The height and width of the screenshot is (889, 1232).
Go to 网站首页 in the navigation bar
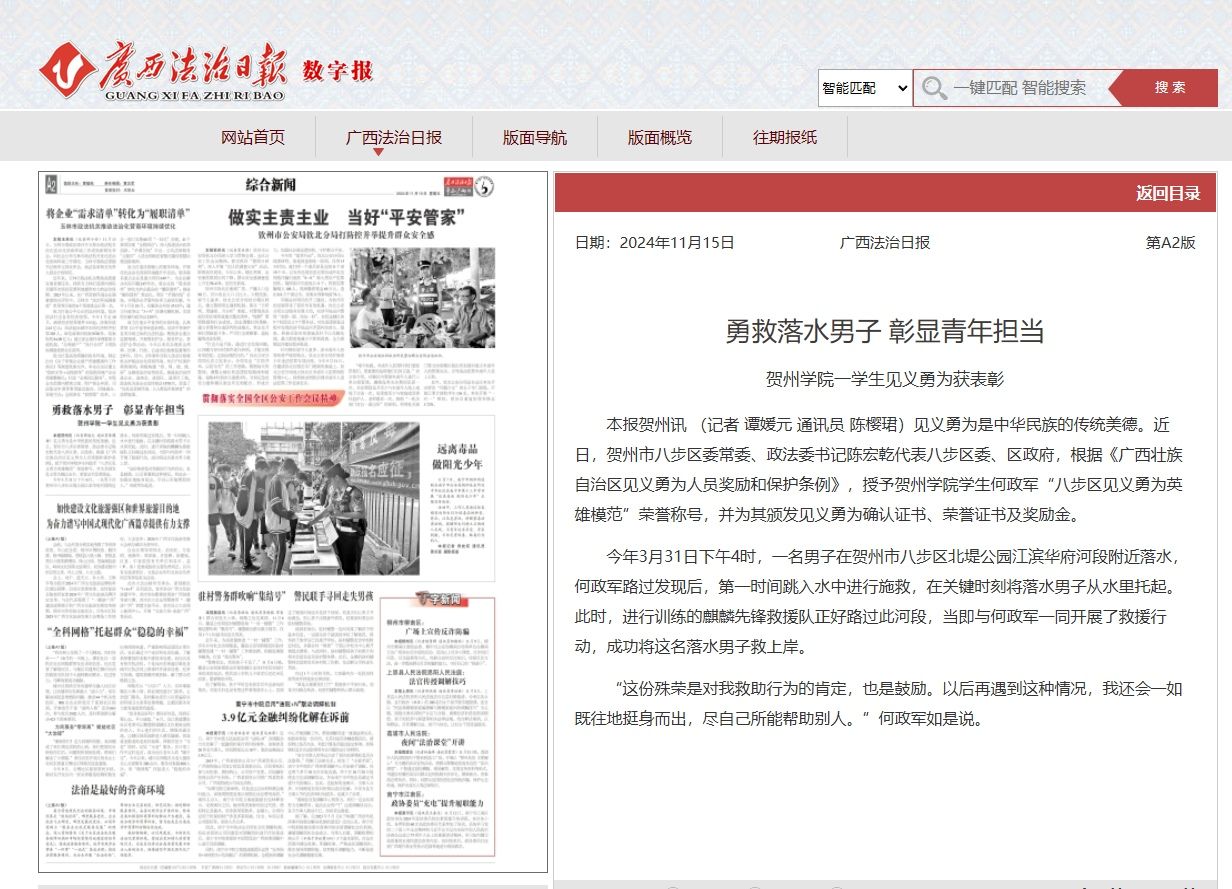tap(253, 137)
